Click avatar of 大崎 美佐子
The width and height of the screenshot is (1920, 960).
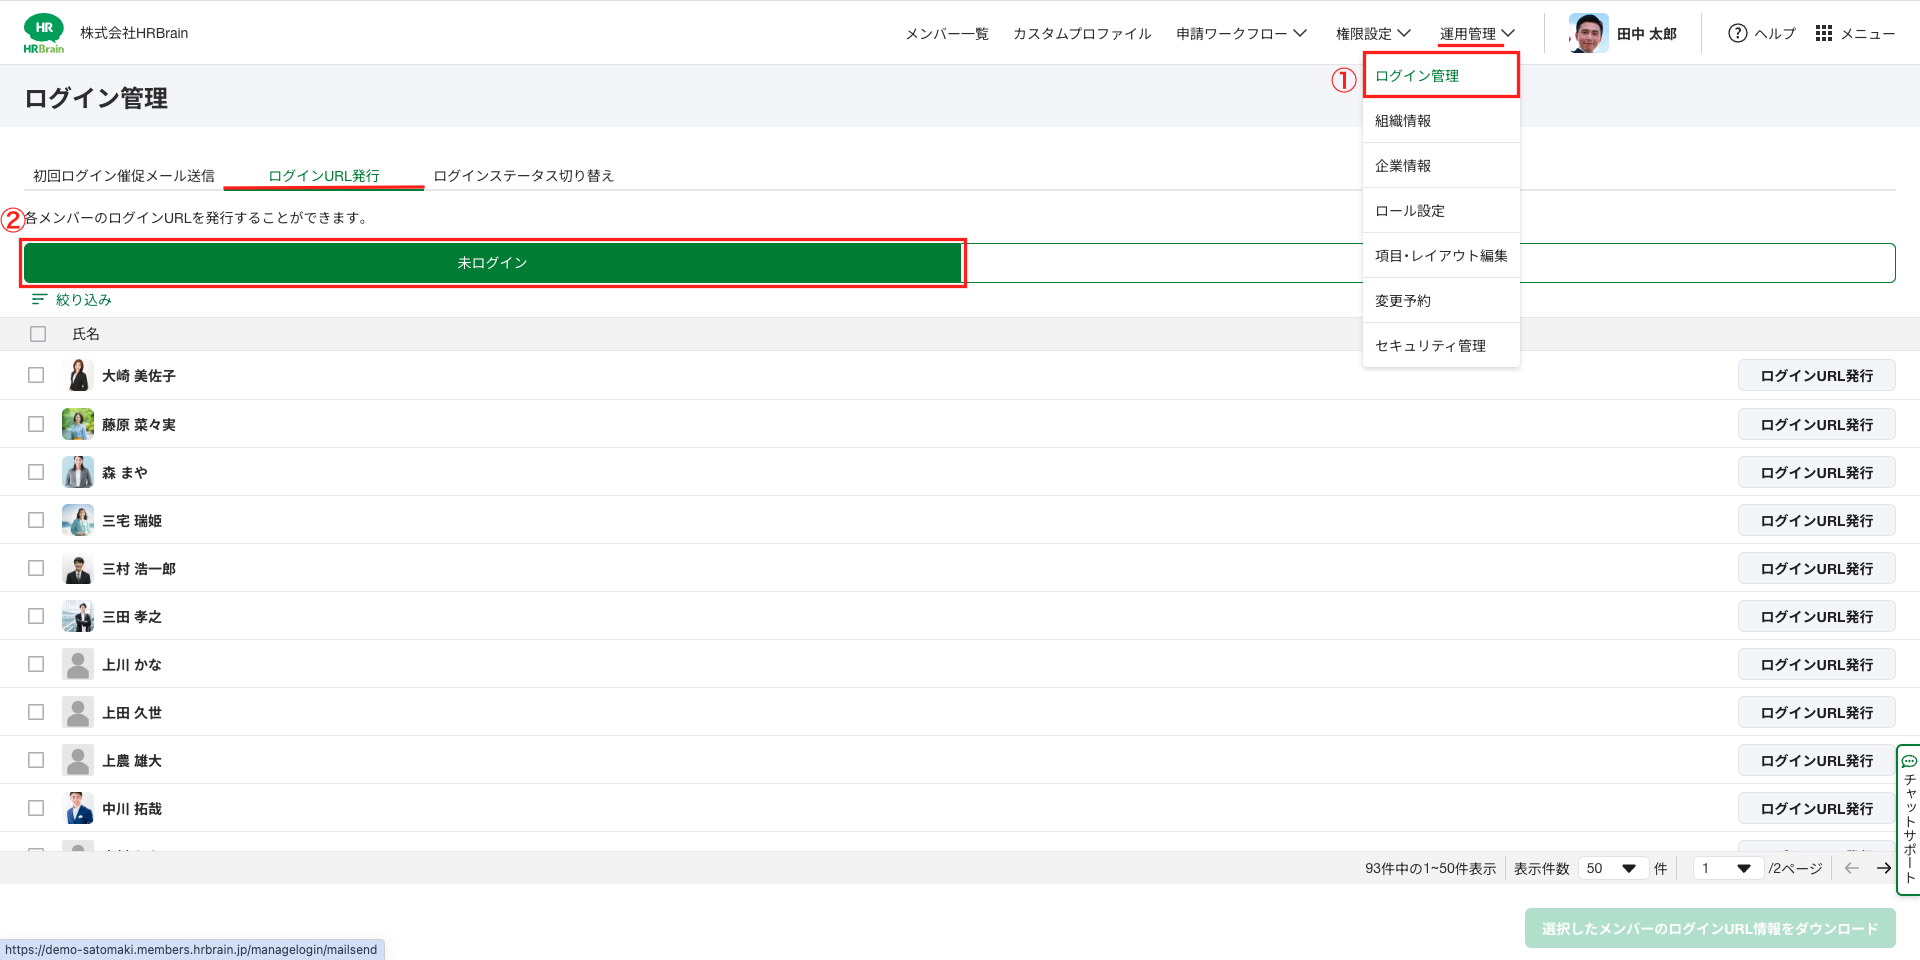(x=78, y=375)
